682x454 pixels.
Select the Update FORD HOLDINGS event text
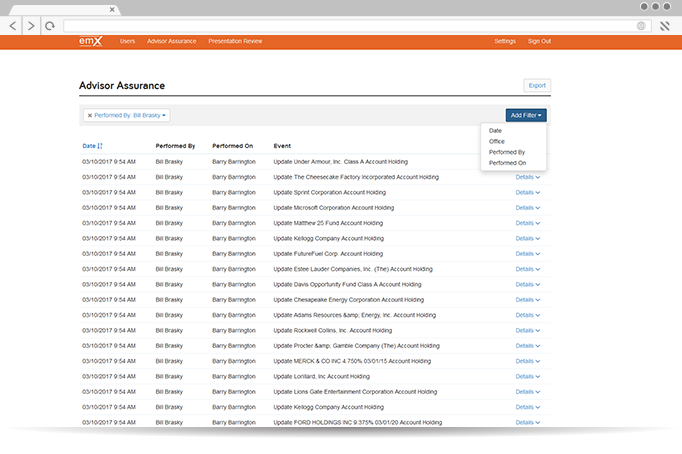(358, 423)
